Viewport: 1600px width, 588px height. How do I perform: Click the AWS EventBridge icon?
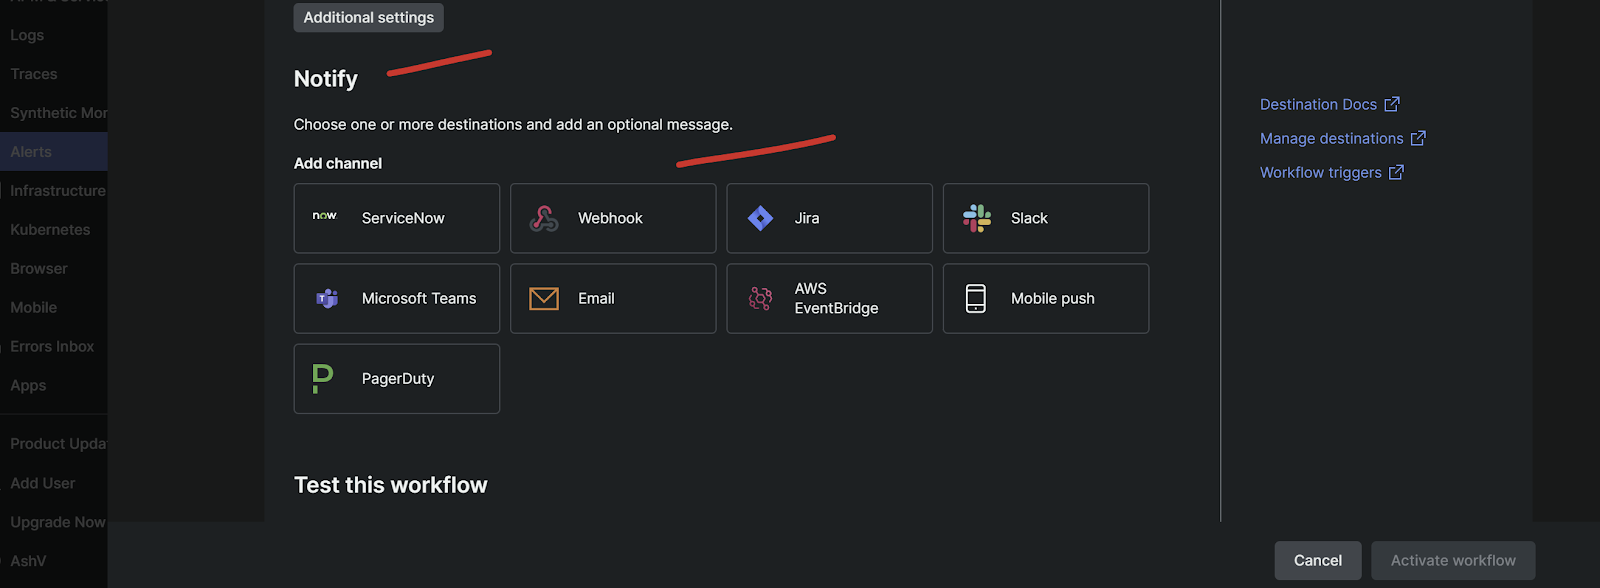760,298
